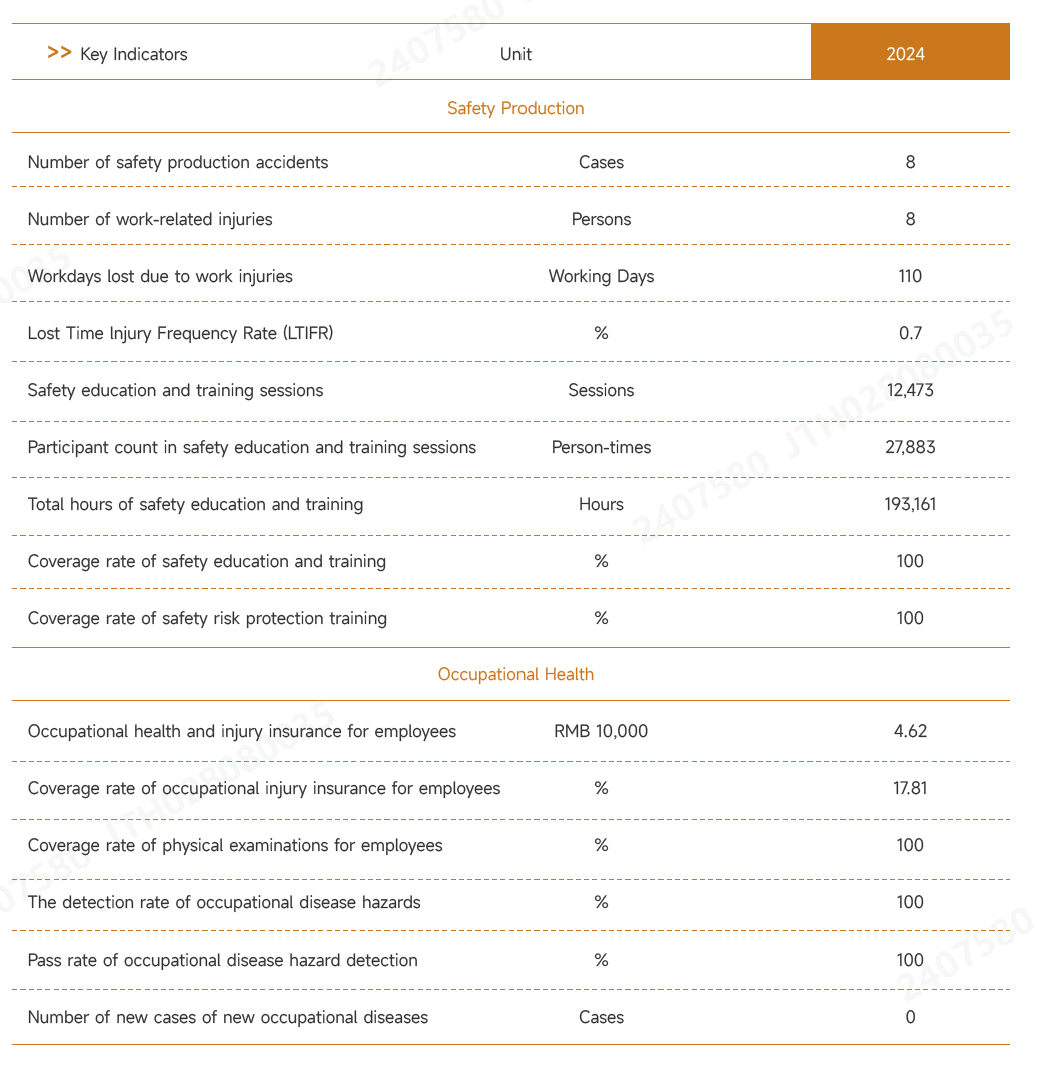Select the Occupational Health section heading
Viewport: 1038px width, 1068px height.
(x=515, y=674)
